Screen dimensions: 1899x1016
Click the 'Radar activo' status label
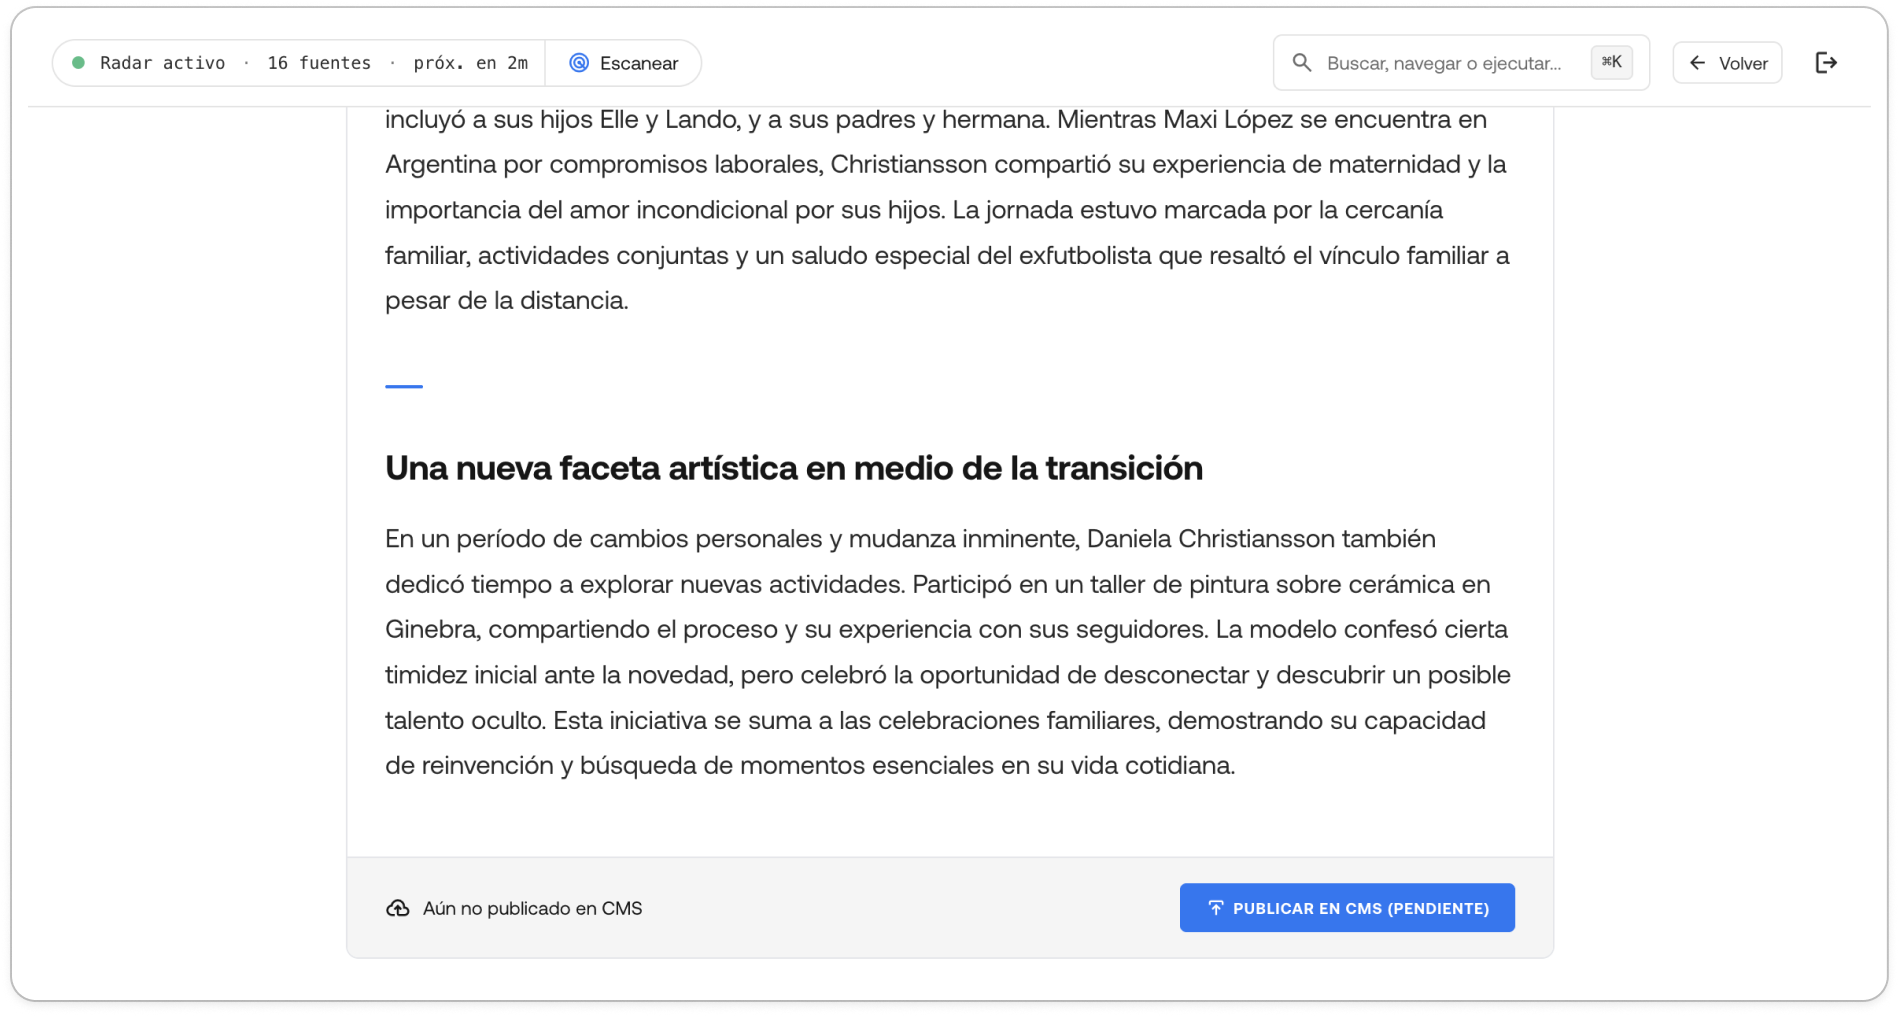click(162, 63)
